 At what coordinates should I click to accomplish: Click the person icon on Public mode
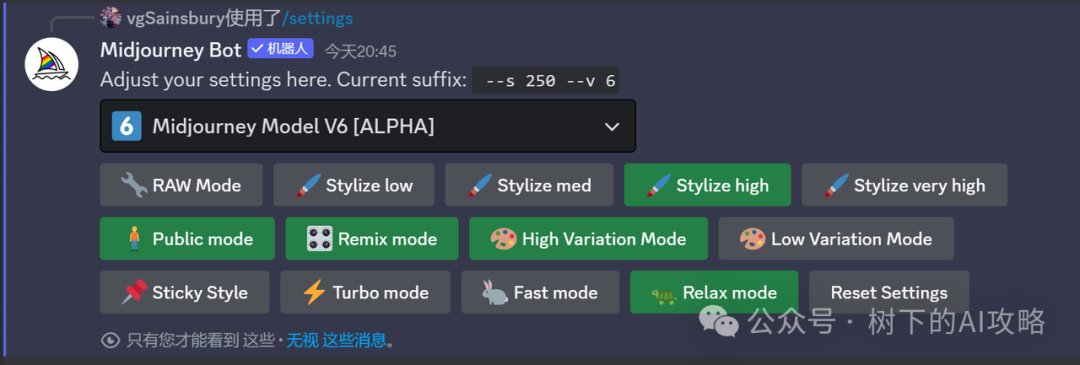point(134,239)
